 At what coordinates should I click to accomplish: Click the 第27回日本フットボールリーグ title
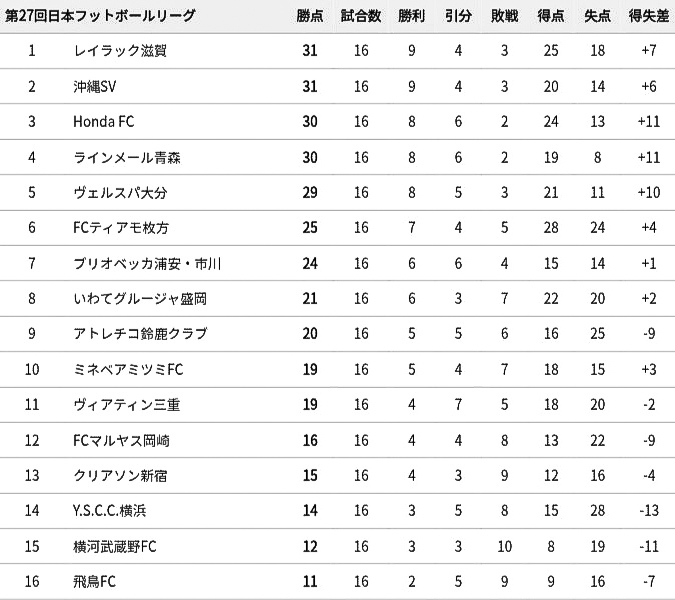[100, 16]
